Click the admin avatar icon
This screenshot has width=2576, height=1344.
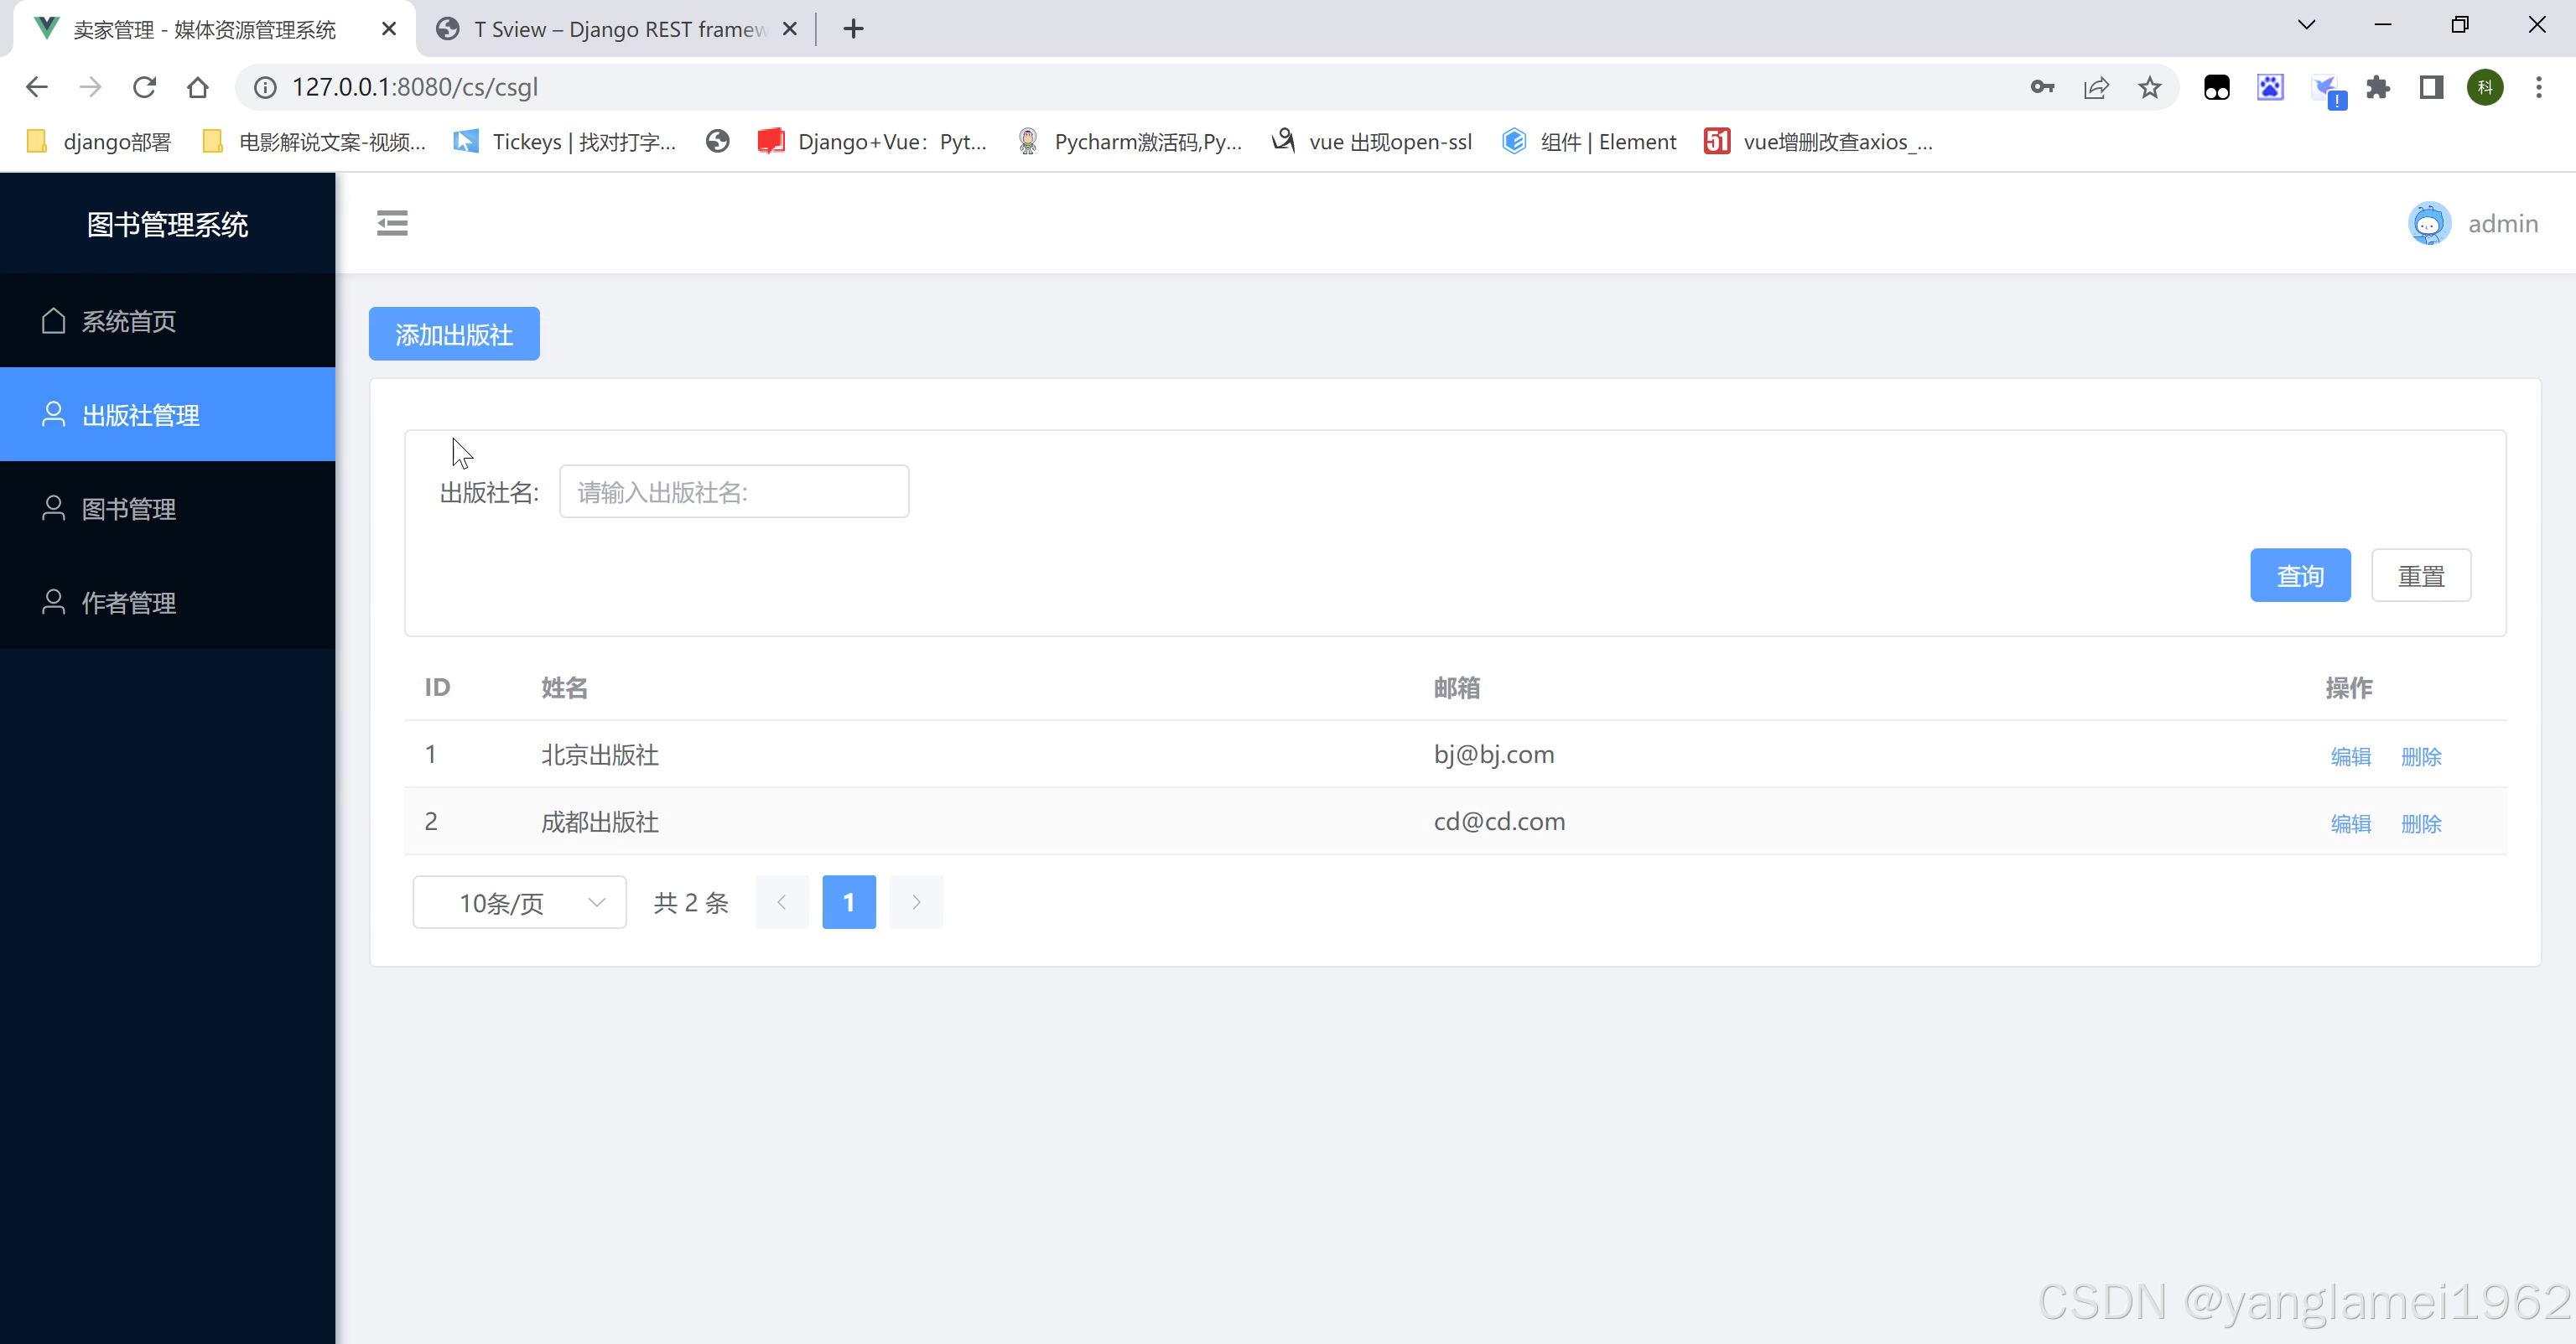tap(2430, 222)
